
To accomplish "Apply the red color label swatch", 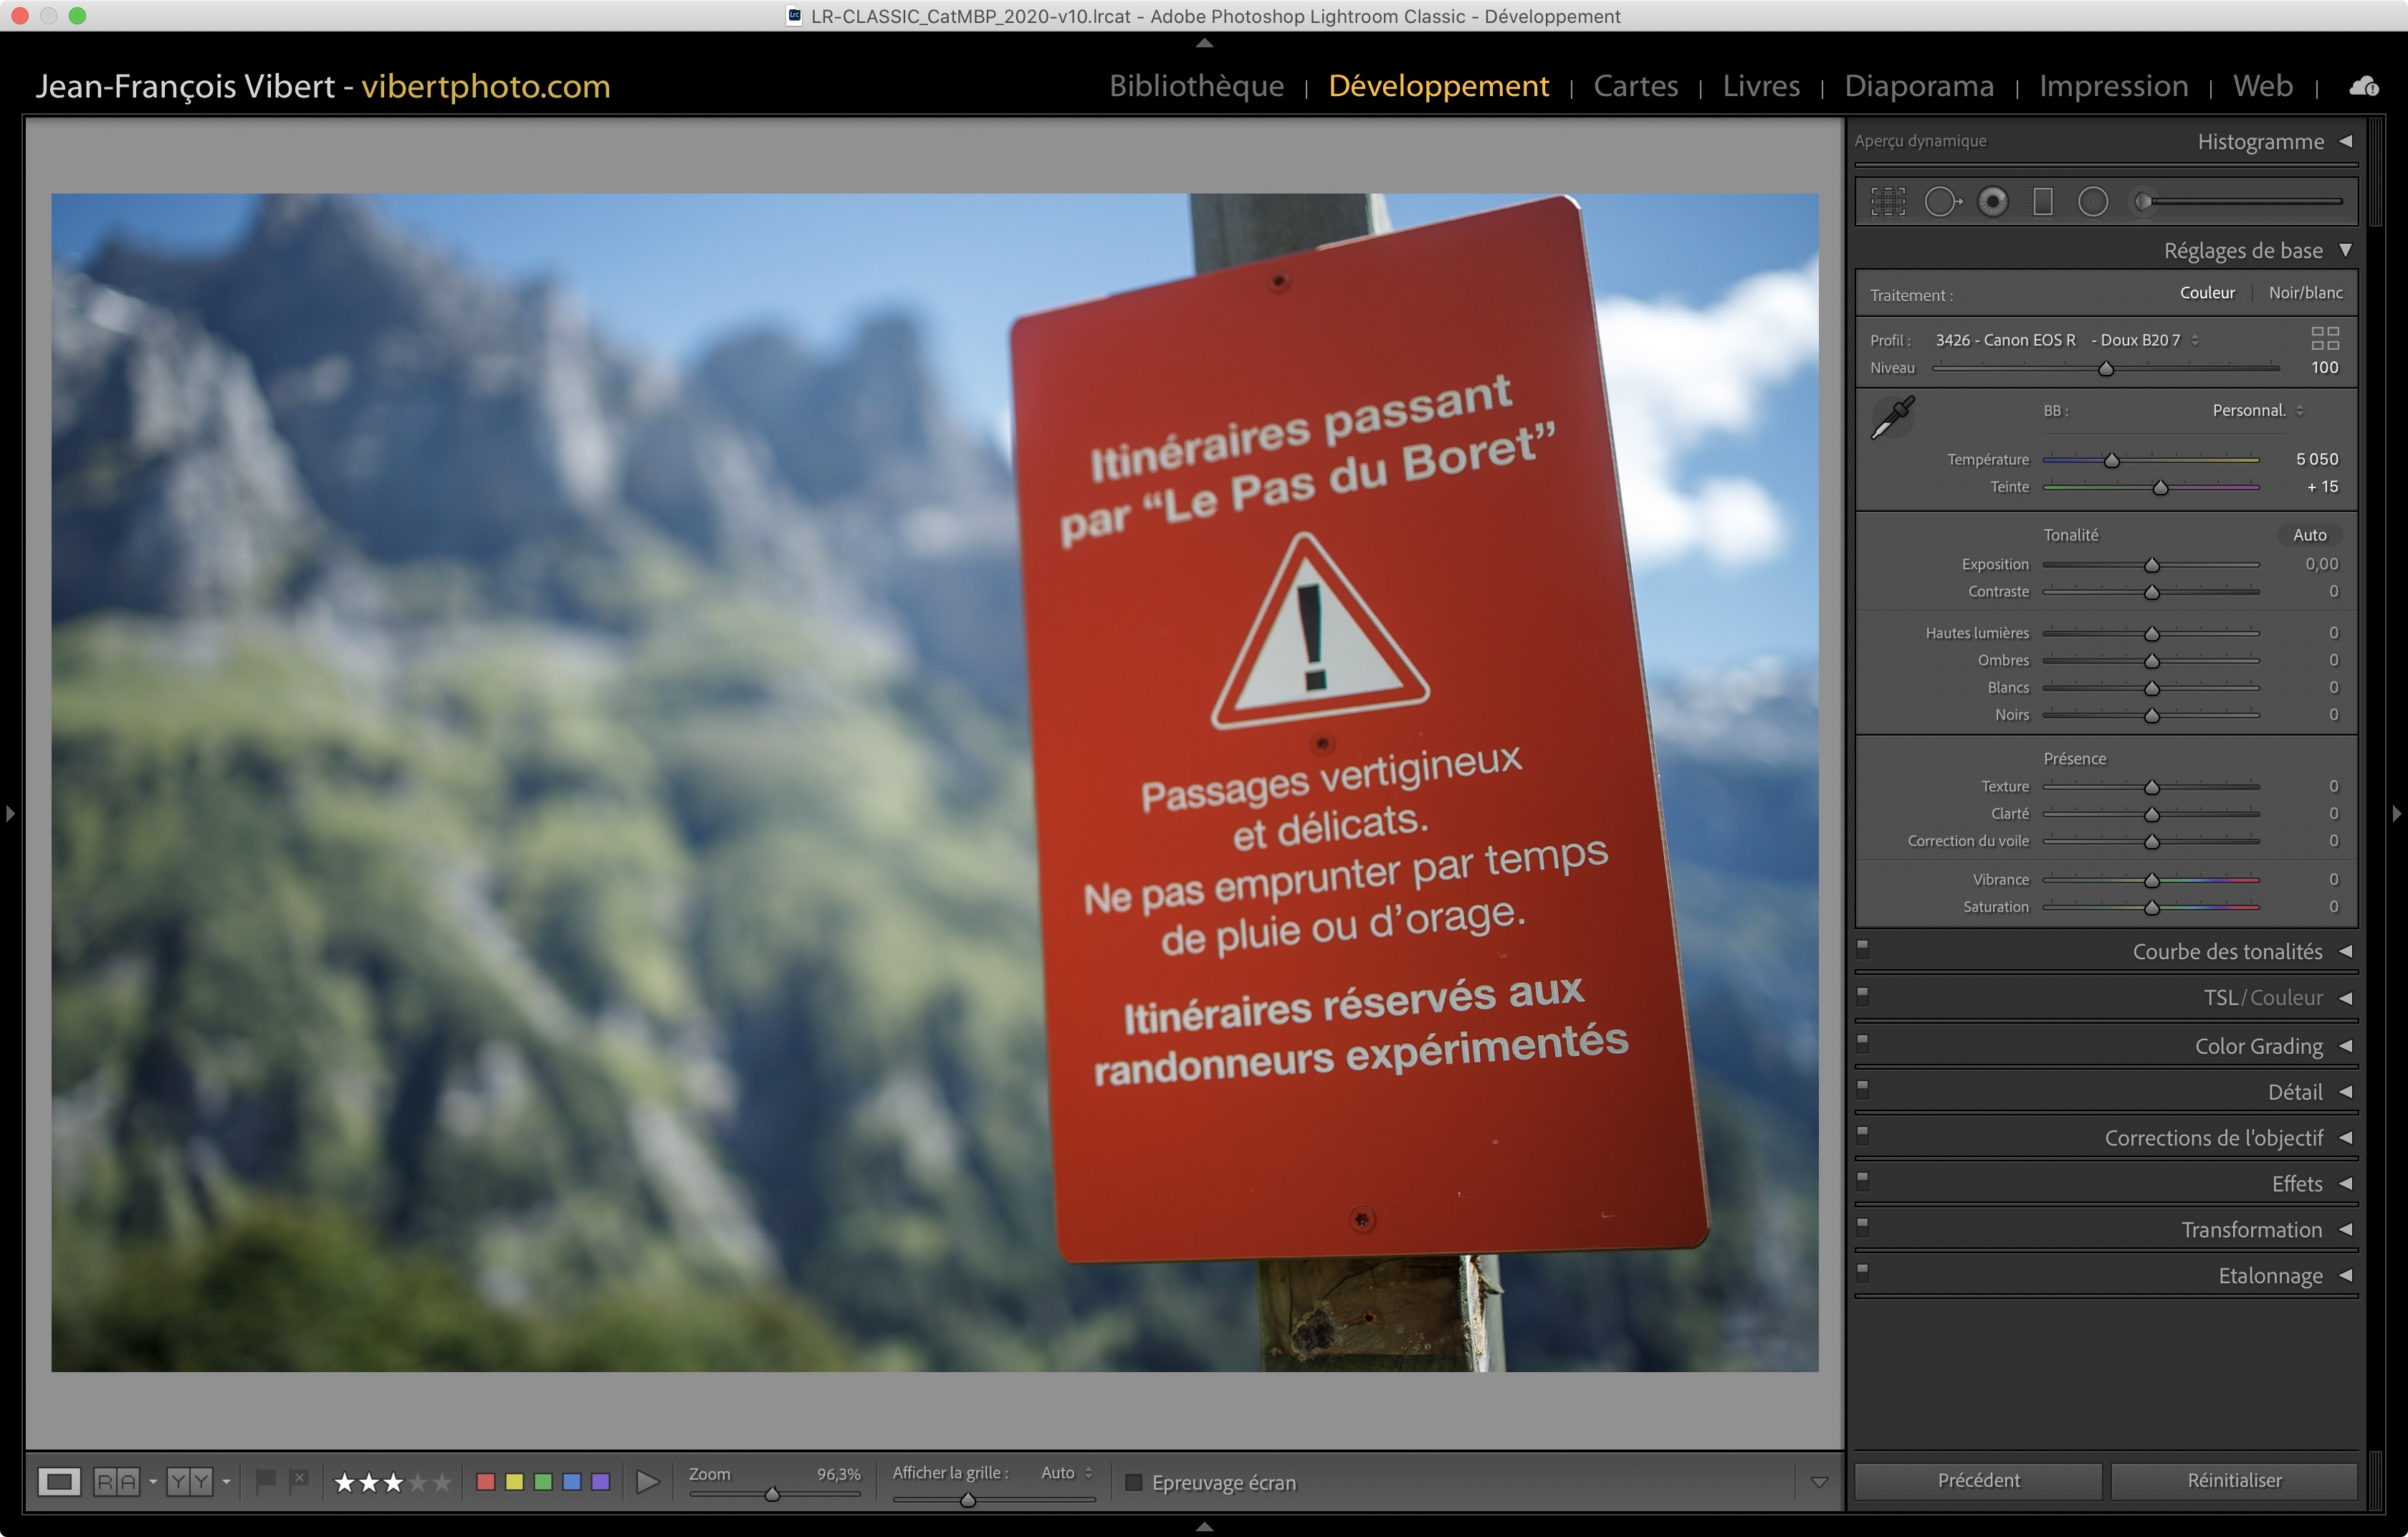I will pos(486,1482).
